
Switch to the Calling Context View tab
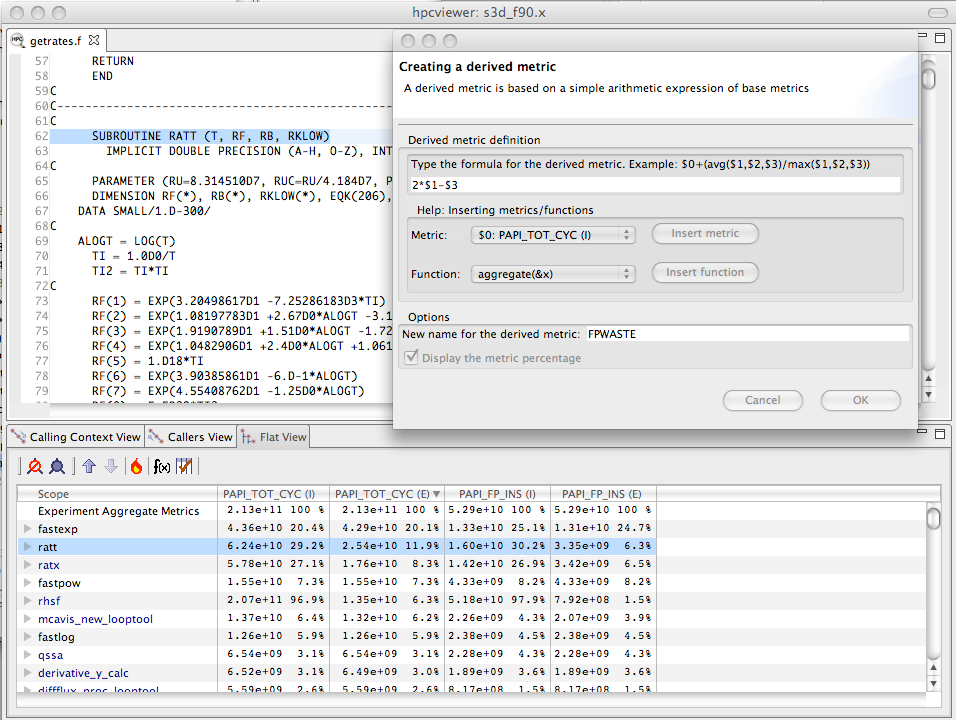point(76,437)
